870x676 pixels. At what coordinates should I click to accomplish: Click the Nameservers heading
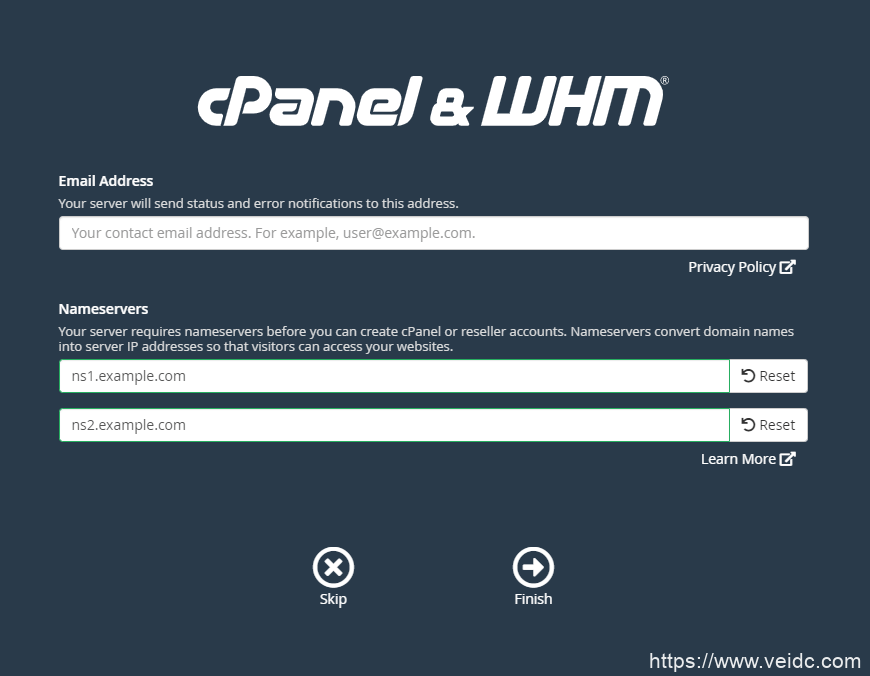click(103, 309)
